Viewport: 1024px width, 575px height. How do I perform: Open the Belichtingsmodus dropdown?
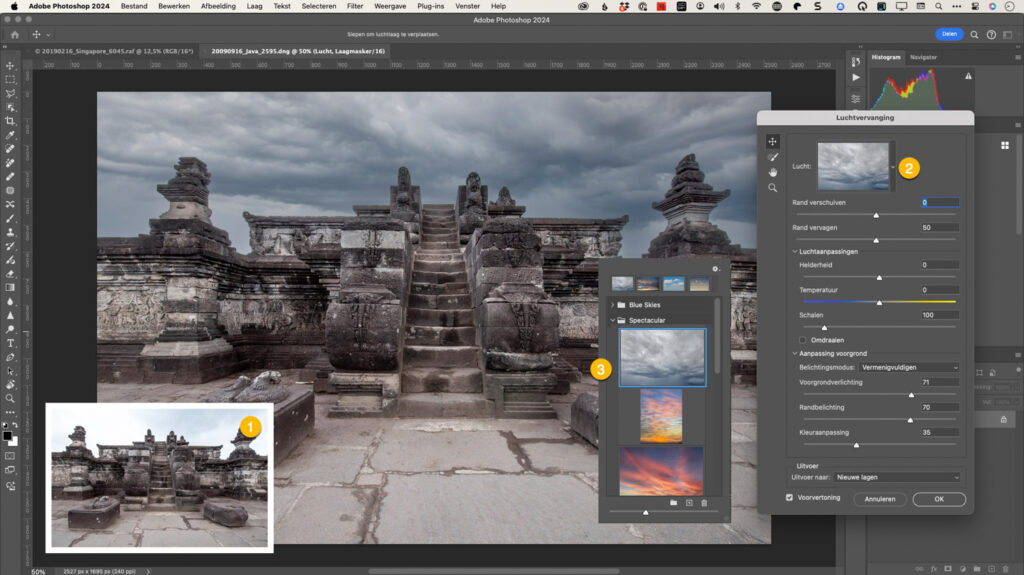(908, 367)
